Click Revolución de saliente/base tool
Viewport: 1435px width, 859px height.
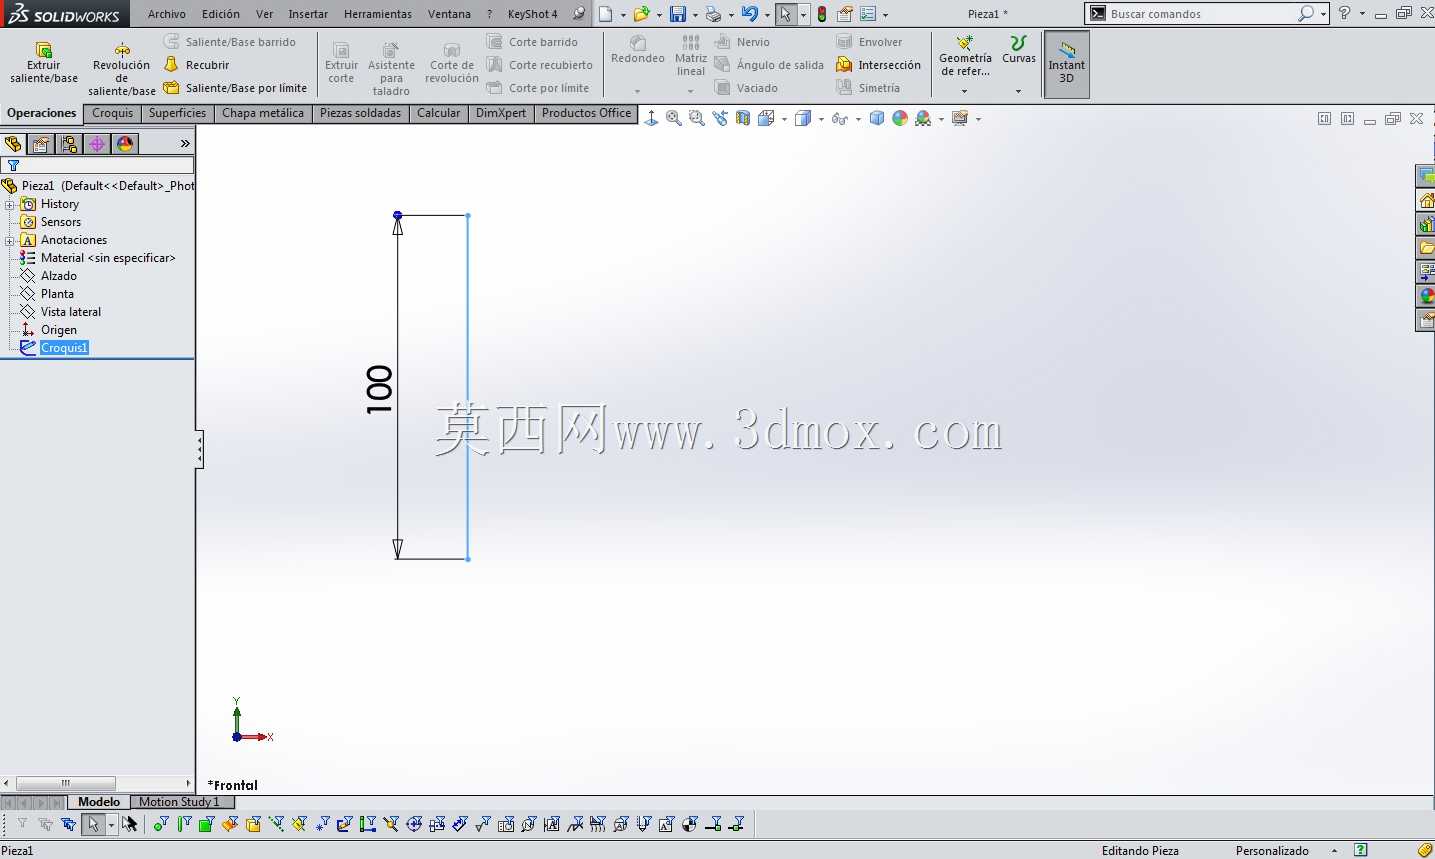pyautogui.click(x=121, y=69)
